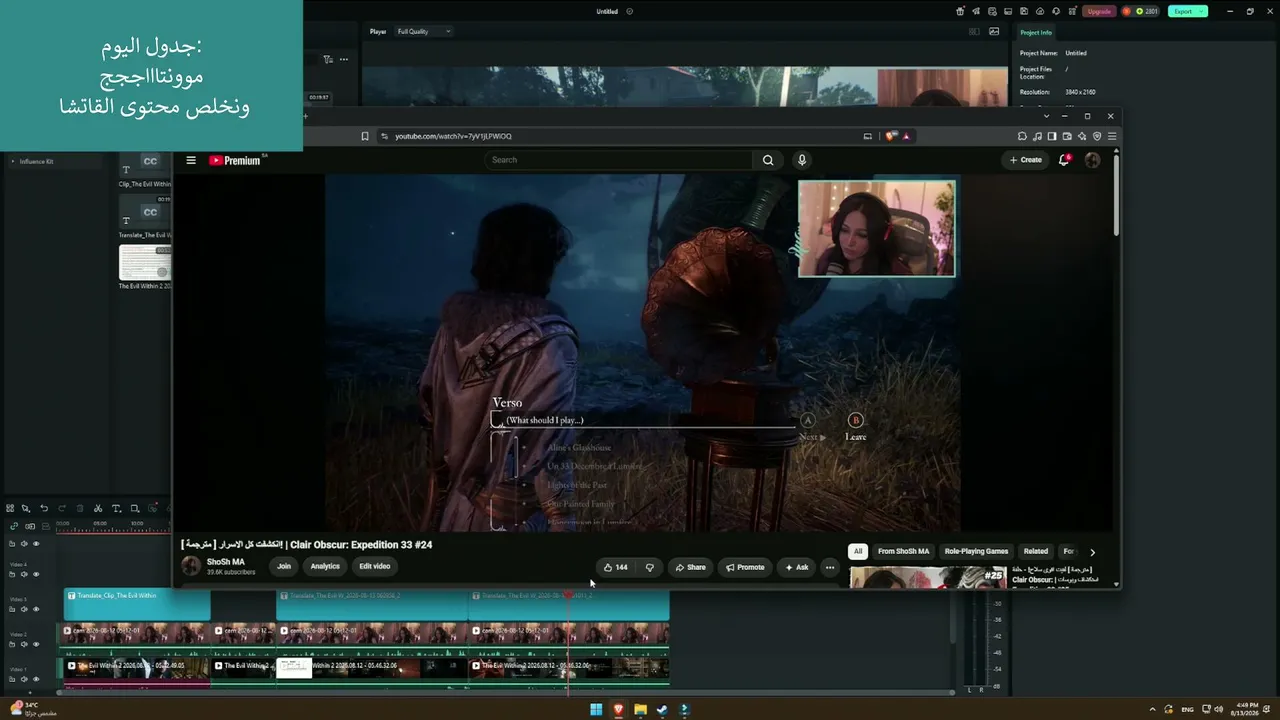Image resolution: width=1280 pixels, height=720 pixels.
Task: Open the ShoSh MA channel name link
Action: 226,562
